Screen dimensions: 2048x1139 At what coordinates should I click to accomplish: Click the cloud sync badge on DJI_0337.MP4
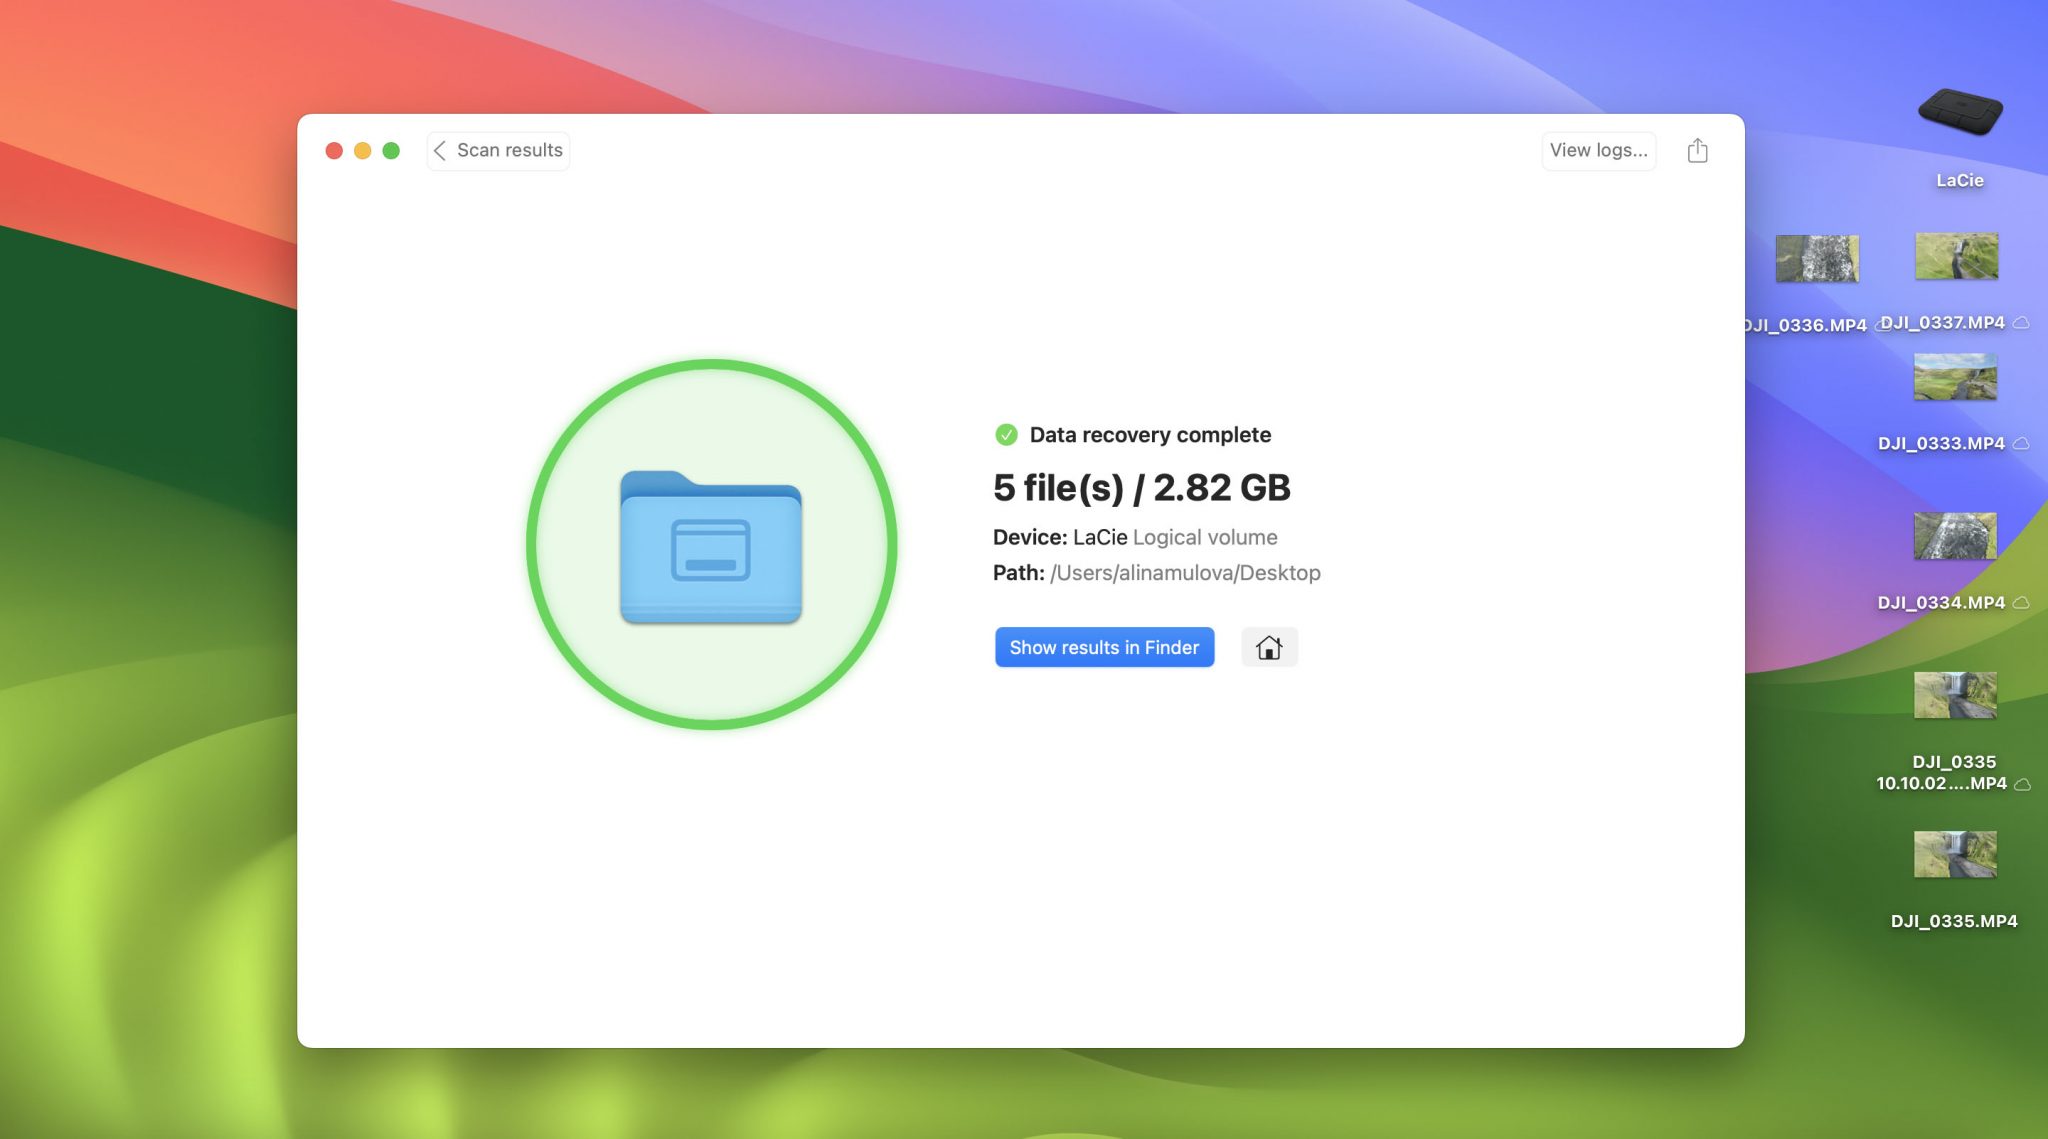(2020, 322)
